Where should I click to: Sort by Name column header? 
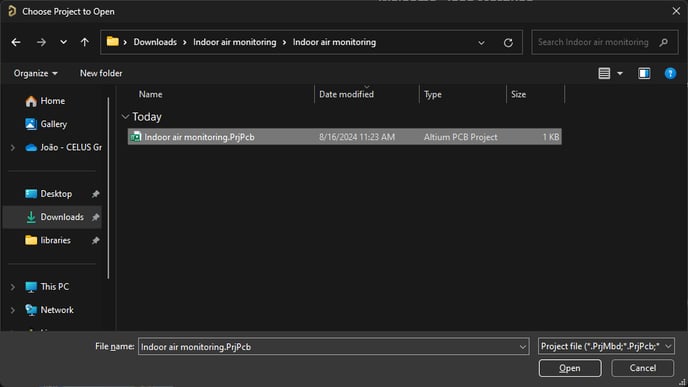150,94
